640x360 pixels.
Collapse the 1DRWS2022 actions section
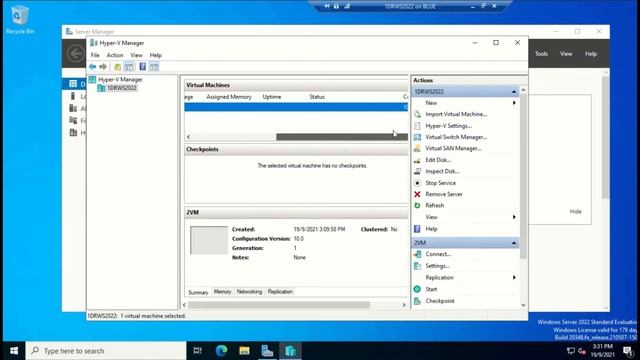514,92
